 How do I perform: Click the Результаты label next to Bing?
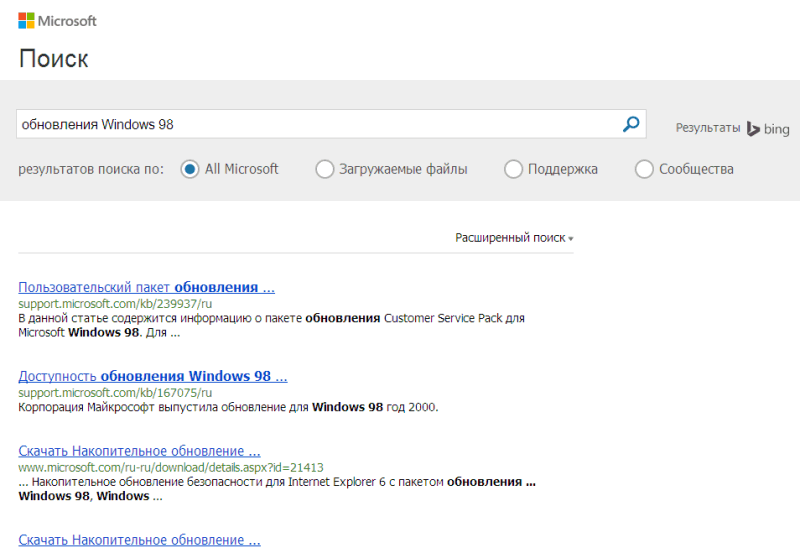point(707,129)
